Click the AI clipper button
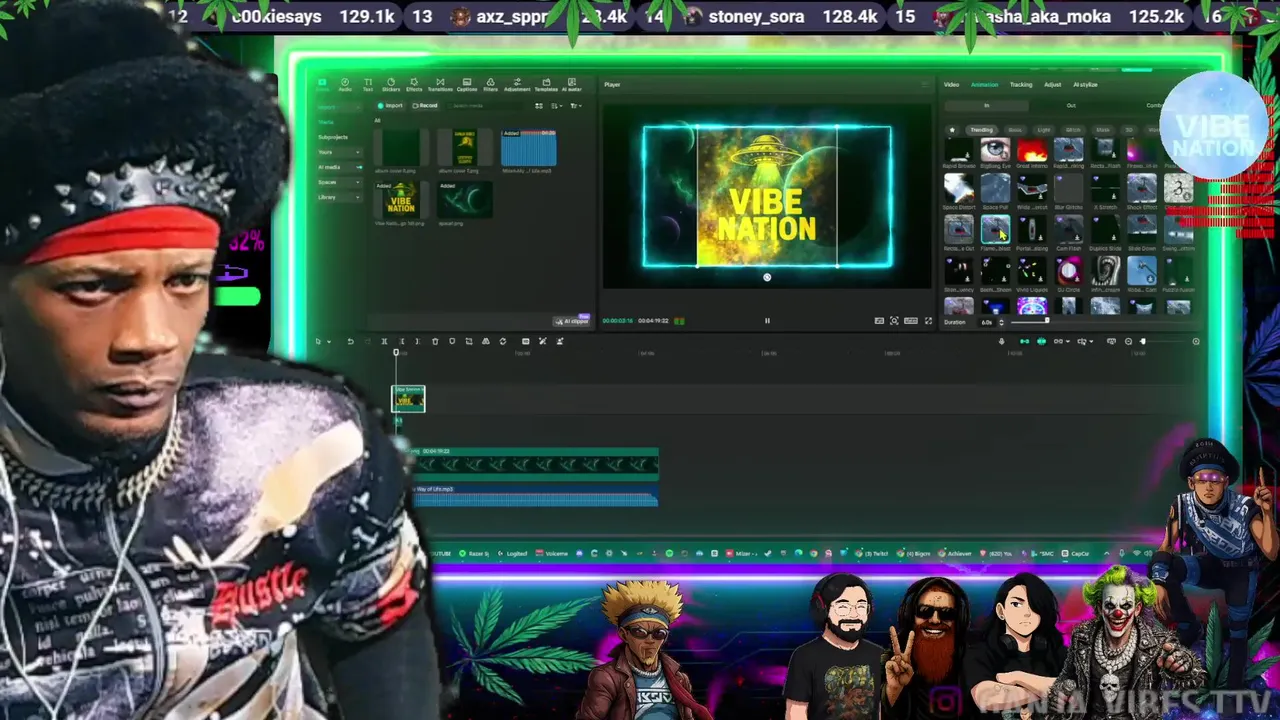 pos(573,321)
